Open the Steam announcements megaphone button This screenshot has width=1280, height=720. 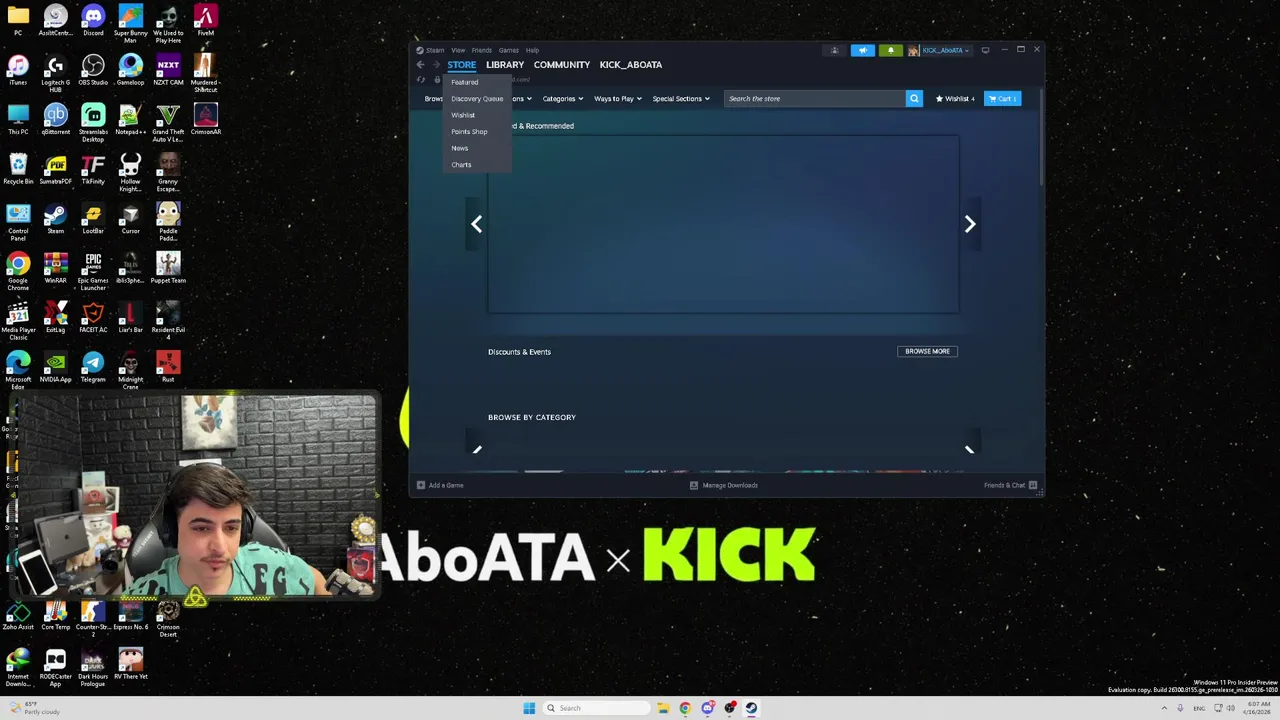[862, 50]
